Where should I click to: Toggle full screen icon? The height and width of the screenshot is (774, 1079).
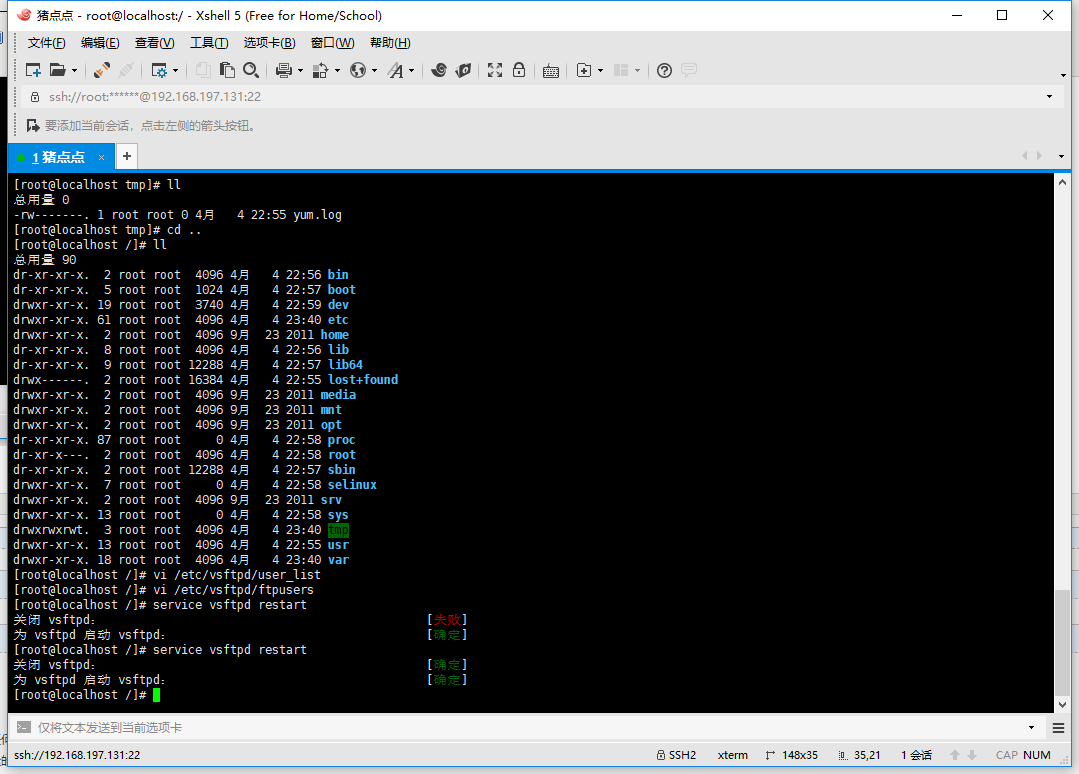tap(495, 70)
